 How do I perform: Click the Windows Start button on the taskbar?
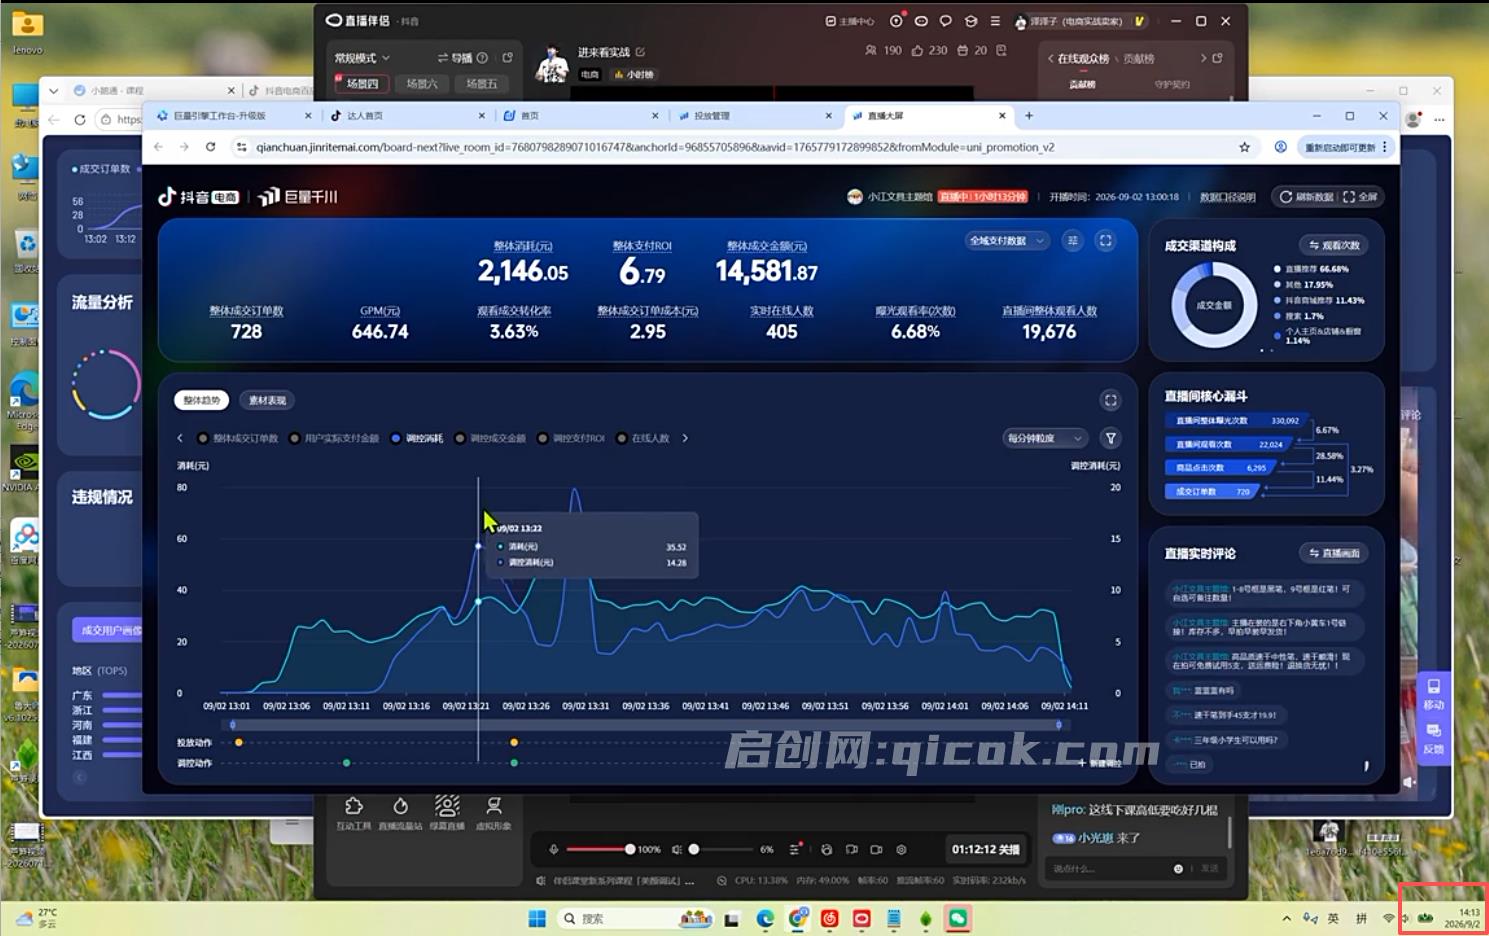537,918
